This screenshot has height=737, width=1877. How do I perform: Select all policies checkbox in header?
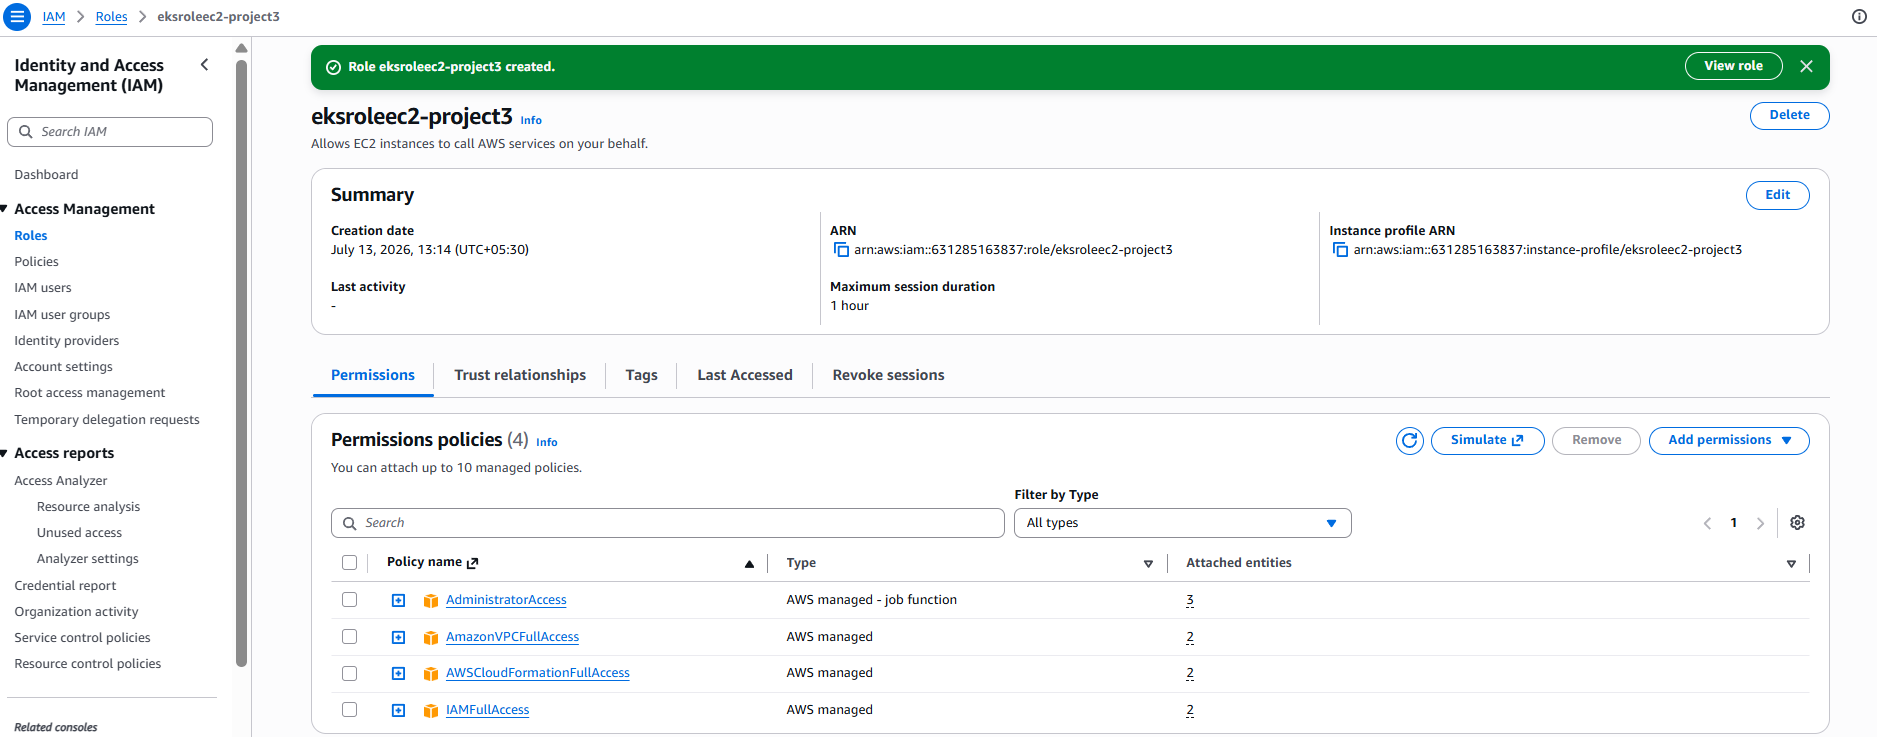(x=349, y=563)
